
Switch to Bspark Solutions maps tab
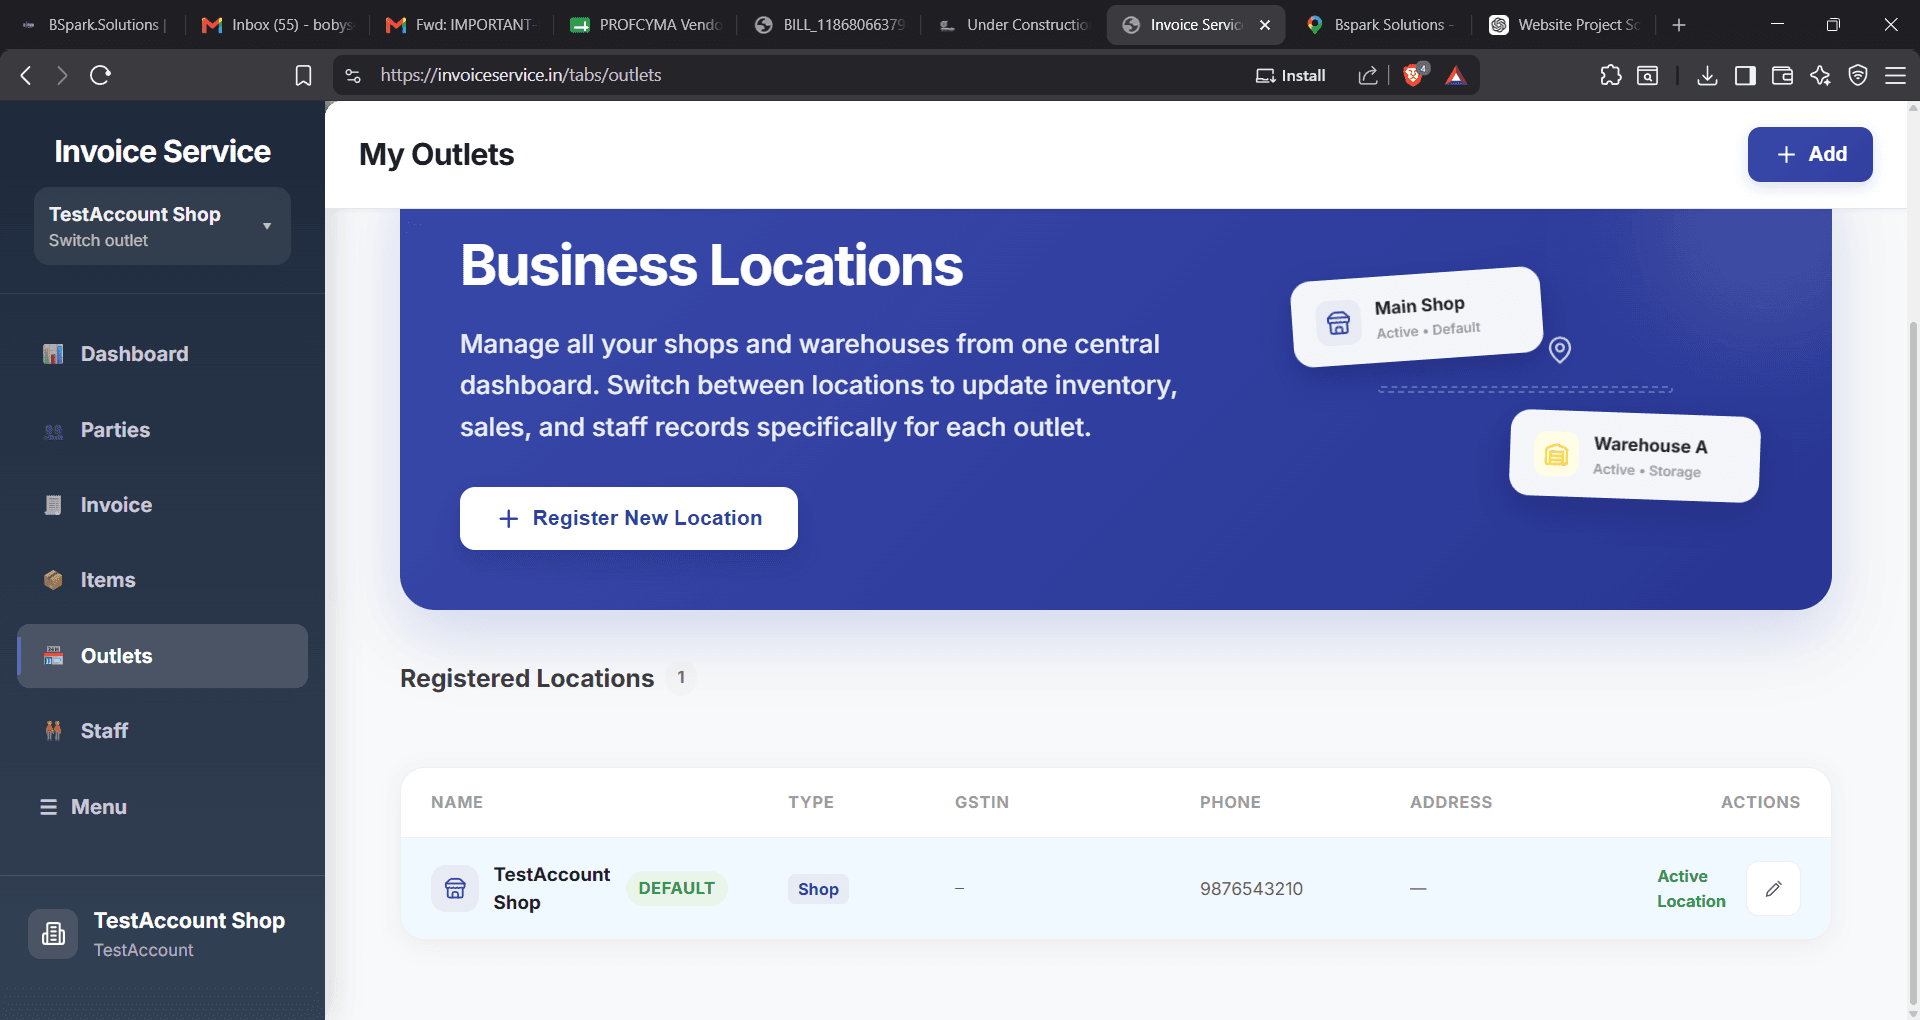[x=1380, y=25]
